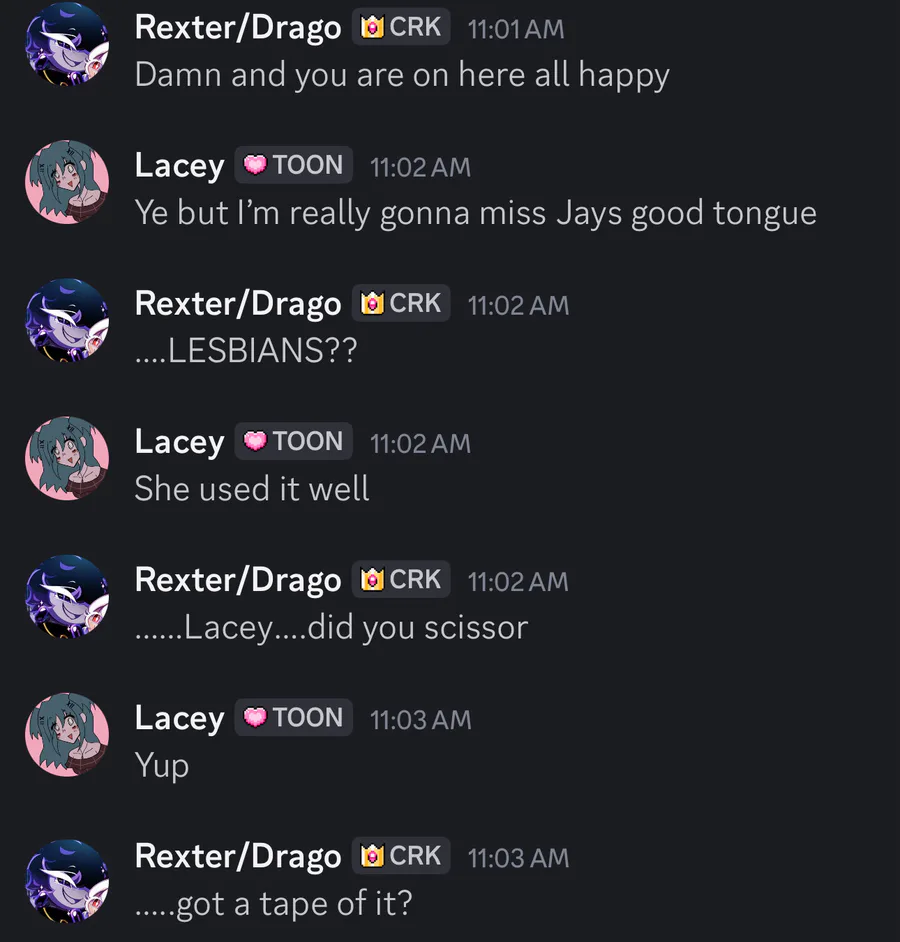Screen dimensions: 900x942
Task: Click the CRK crown tag on the 'LESBIANS??' message
Action: (401, 303)
